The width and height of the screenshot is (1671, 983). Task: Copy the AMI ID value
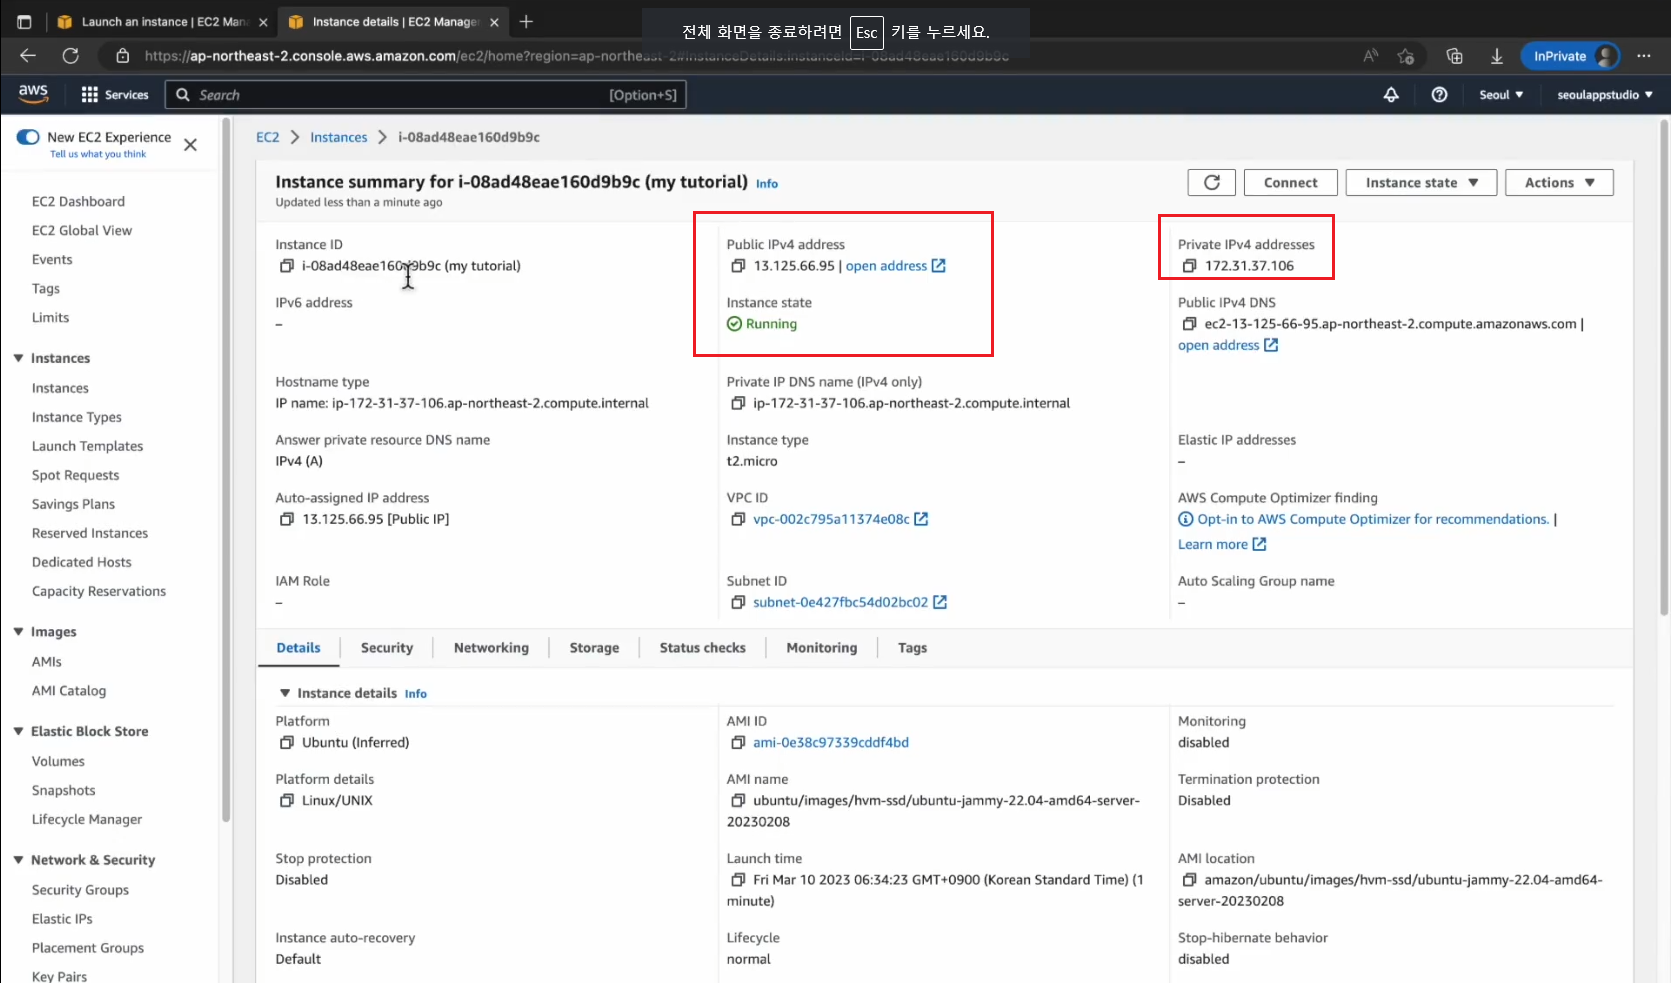(x=738, y=742)
